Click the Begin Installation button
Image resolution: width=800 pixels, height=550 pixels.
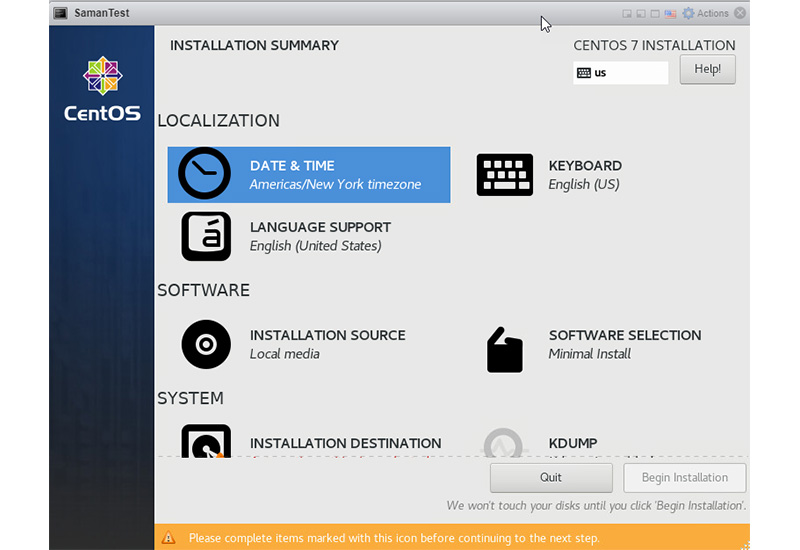pyautogui.click(x=685, y=478)
